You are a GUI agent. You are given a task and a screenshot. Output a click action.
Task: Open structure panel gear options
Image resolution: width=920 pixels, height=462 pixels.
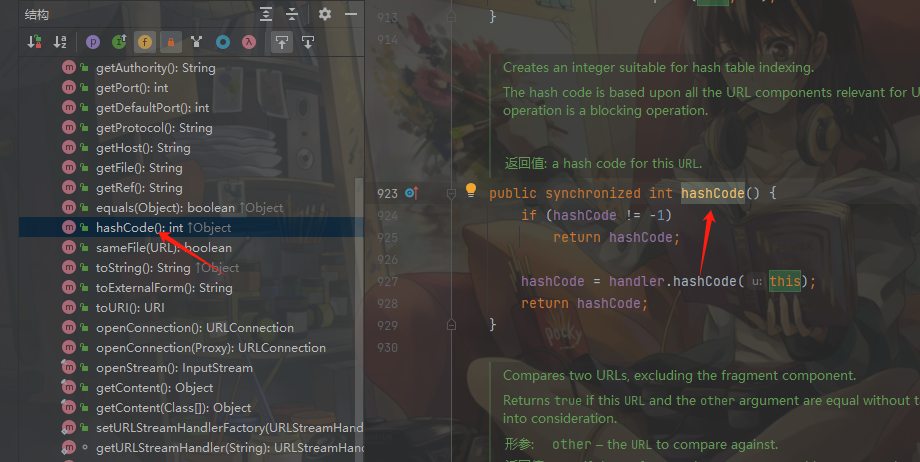click(x=324, y=14)
